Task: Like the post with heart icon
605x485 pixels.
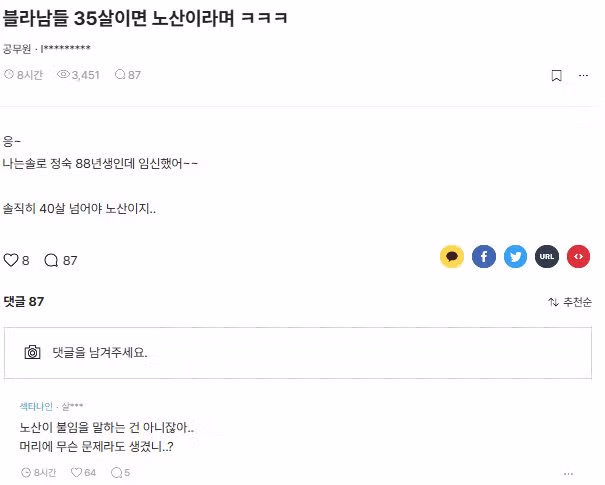Action: (x=12, y=260)
